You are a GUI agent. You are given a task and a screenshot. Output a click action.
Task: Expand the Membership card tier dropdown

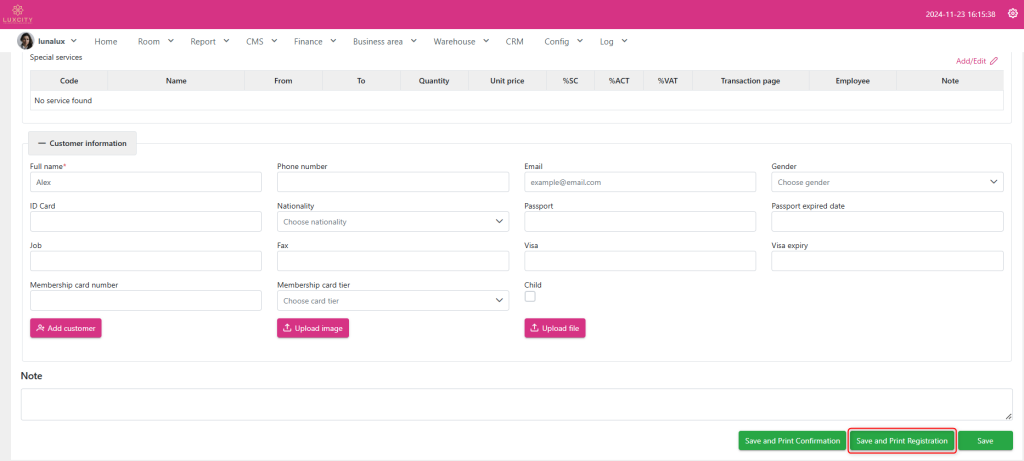[393, 300]
